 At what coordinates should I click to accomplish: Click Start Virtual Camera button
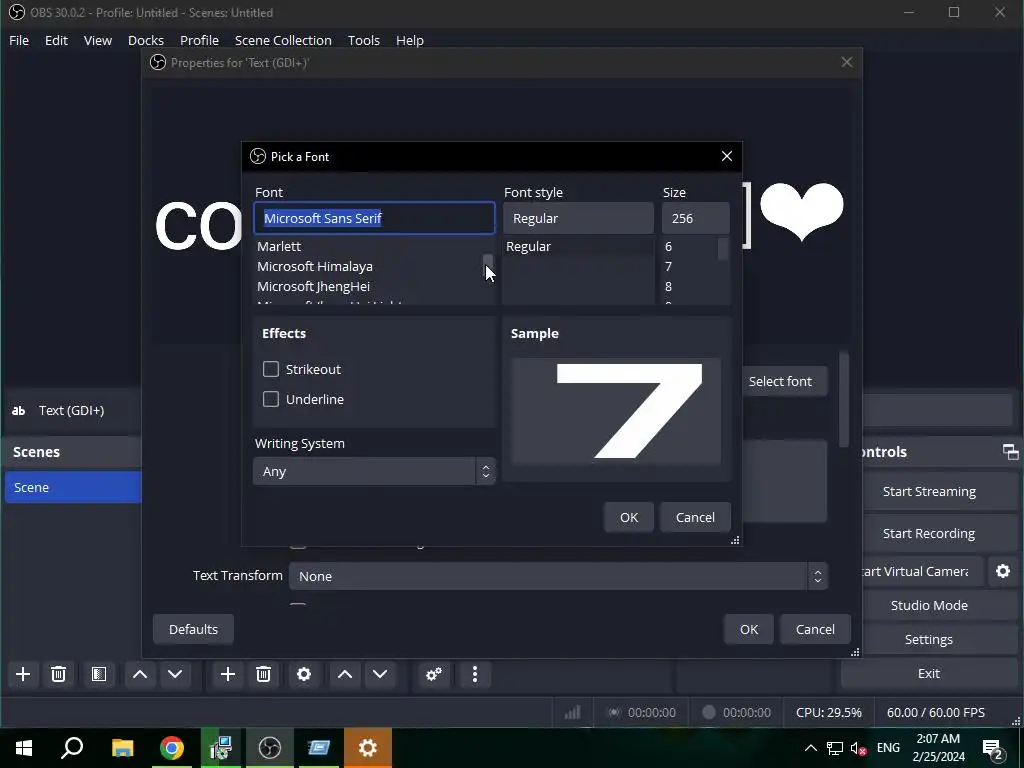coord(921,571)
